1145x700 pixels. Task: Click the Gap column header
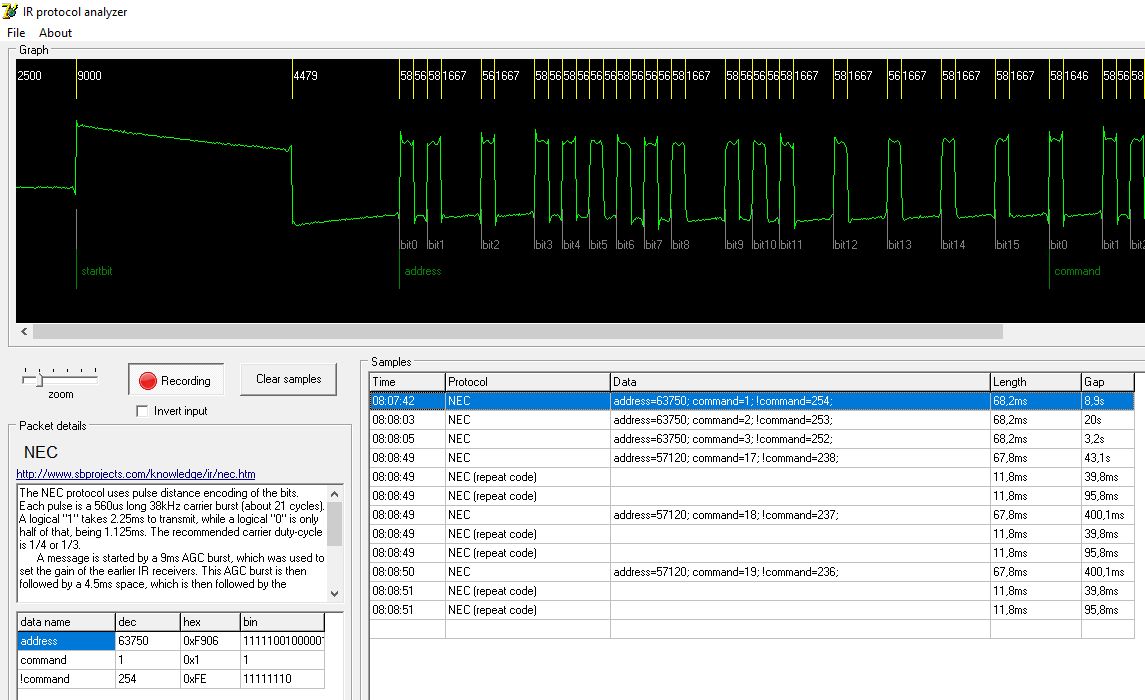pyautogui.click(x=1107, y=382)
